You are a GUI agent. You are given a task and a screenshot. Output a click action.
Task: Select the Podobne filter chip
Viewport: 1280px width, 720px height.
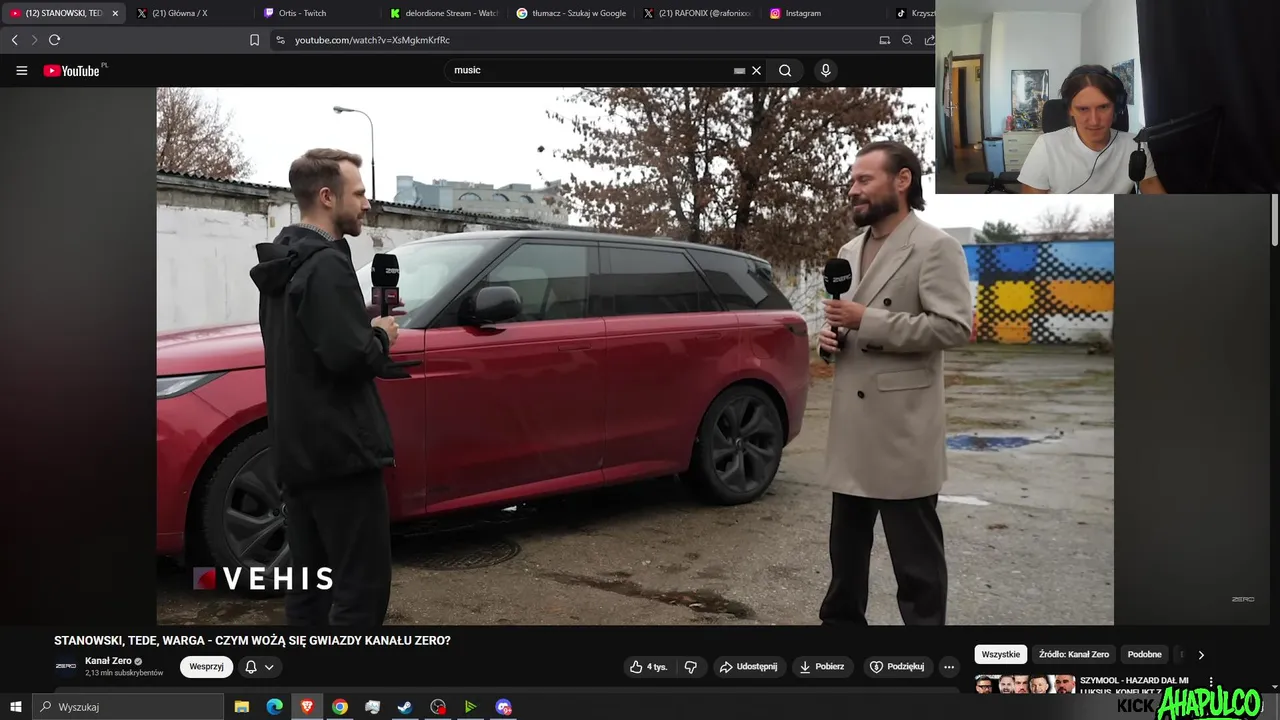pyautogui.click(x=1144, y=654)
